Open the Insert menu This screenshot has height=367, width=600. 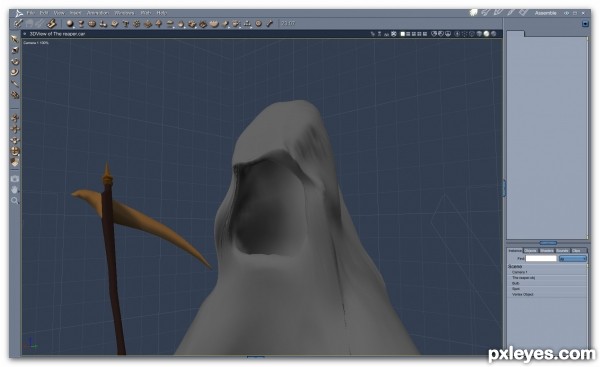pos(75,13)
